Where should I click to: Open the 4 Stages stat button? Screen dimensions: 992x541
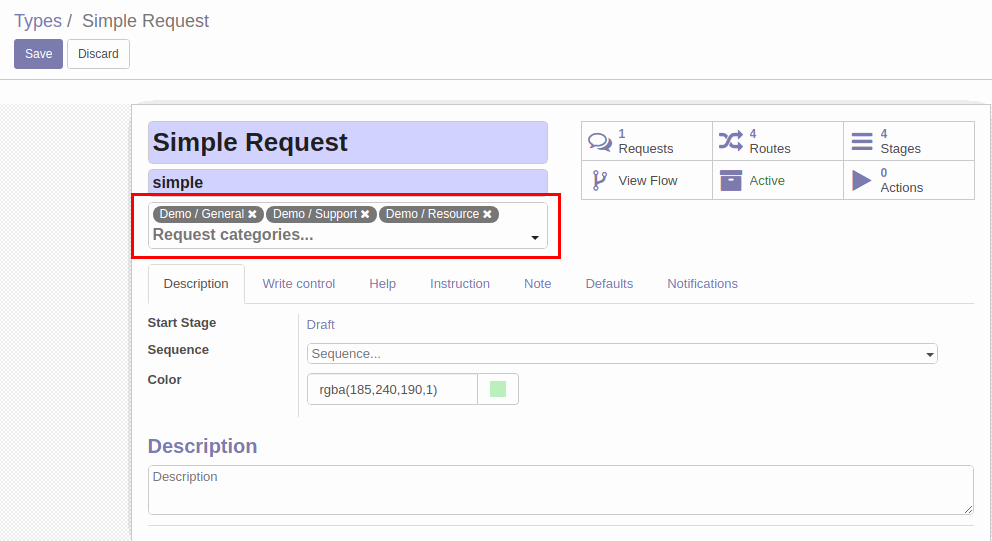908,141
